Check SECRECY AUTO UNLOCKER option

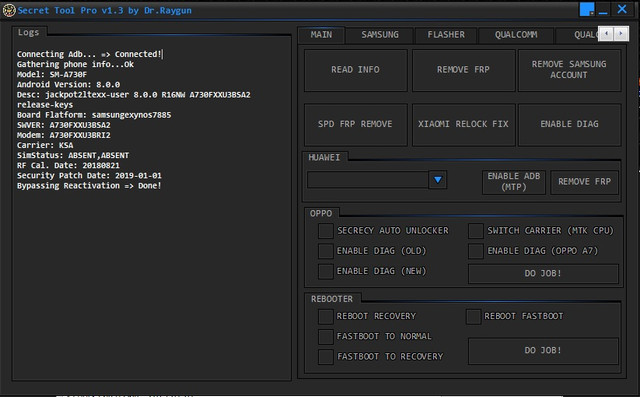(325, 231)
